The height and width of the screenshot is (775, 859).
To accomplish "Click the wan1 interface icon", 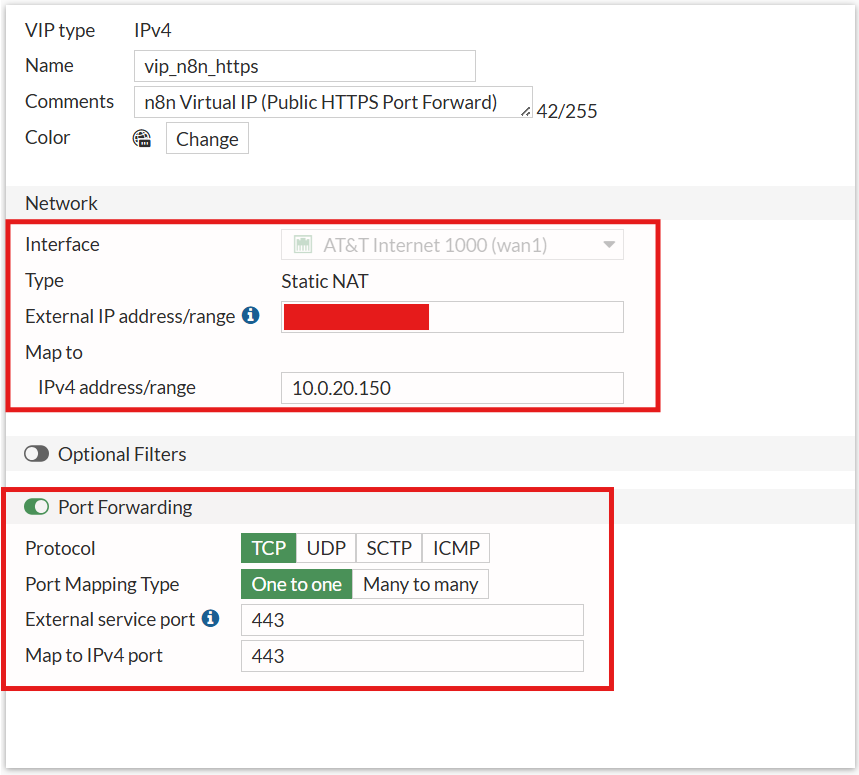I will point(299,245).
